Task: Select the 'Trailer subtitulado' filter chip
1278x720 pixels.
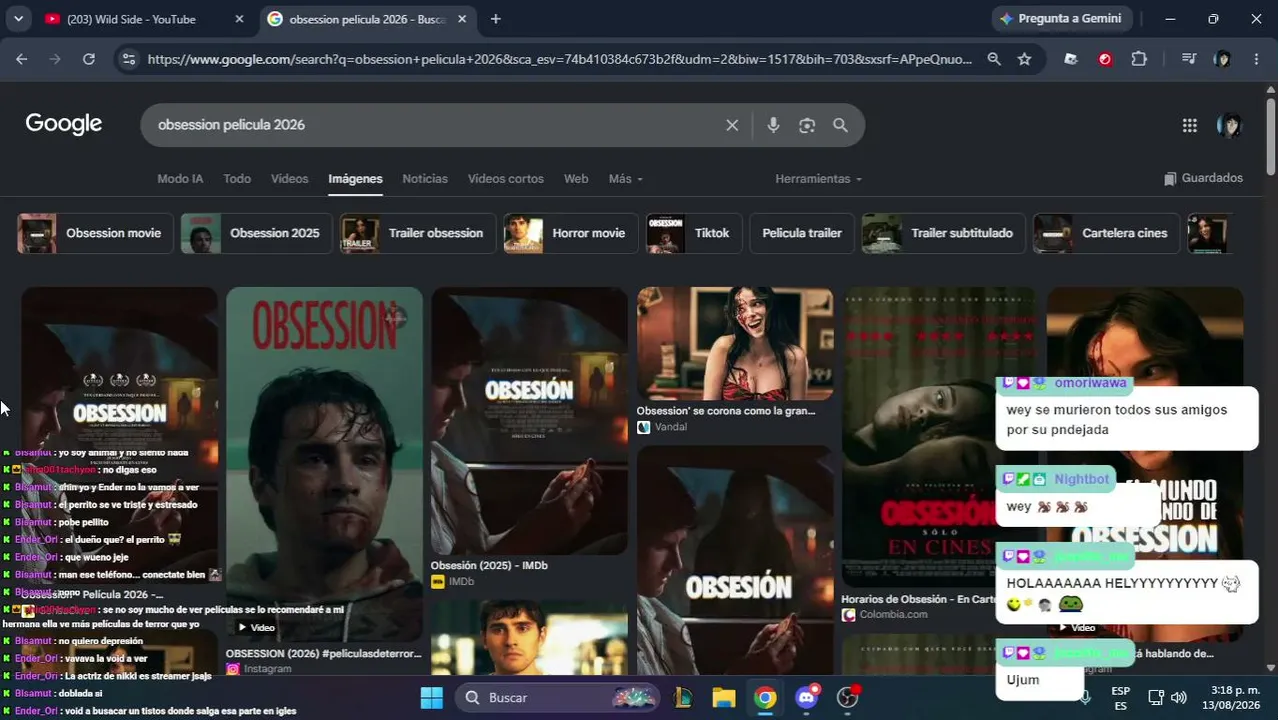Action: 944,233
